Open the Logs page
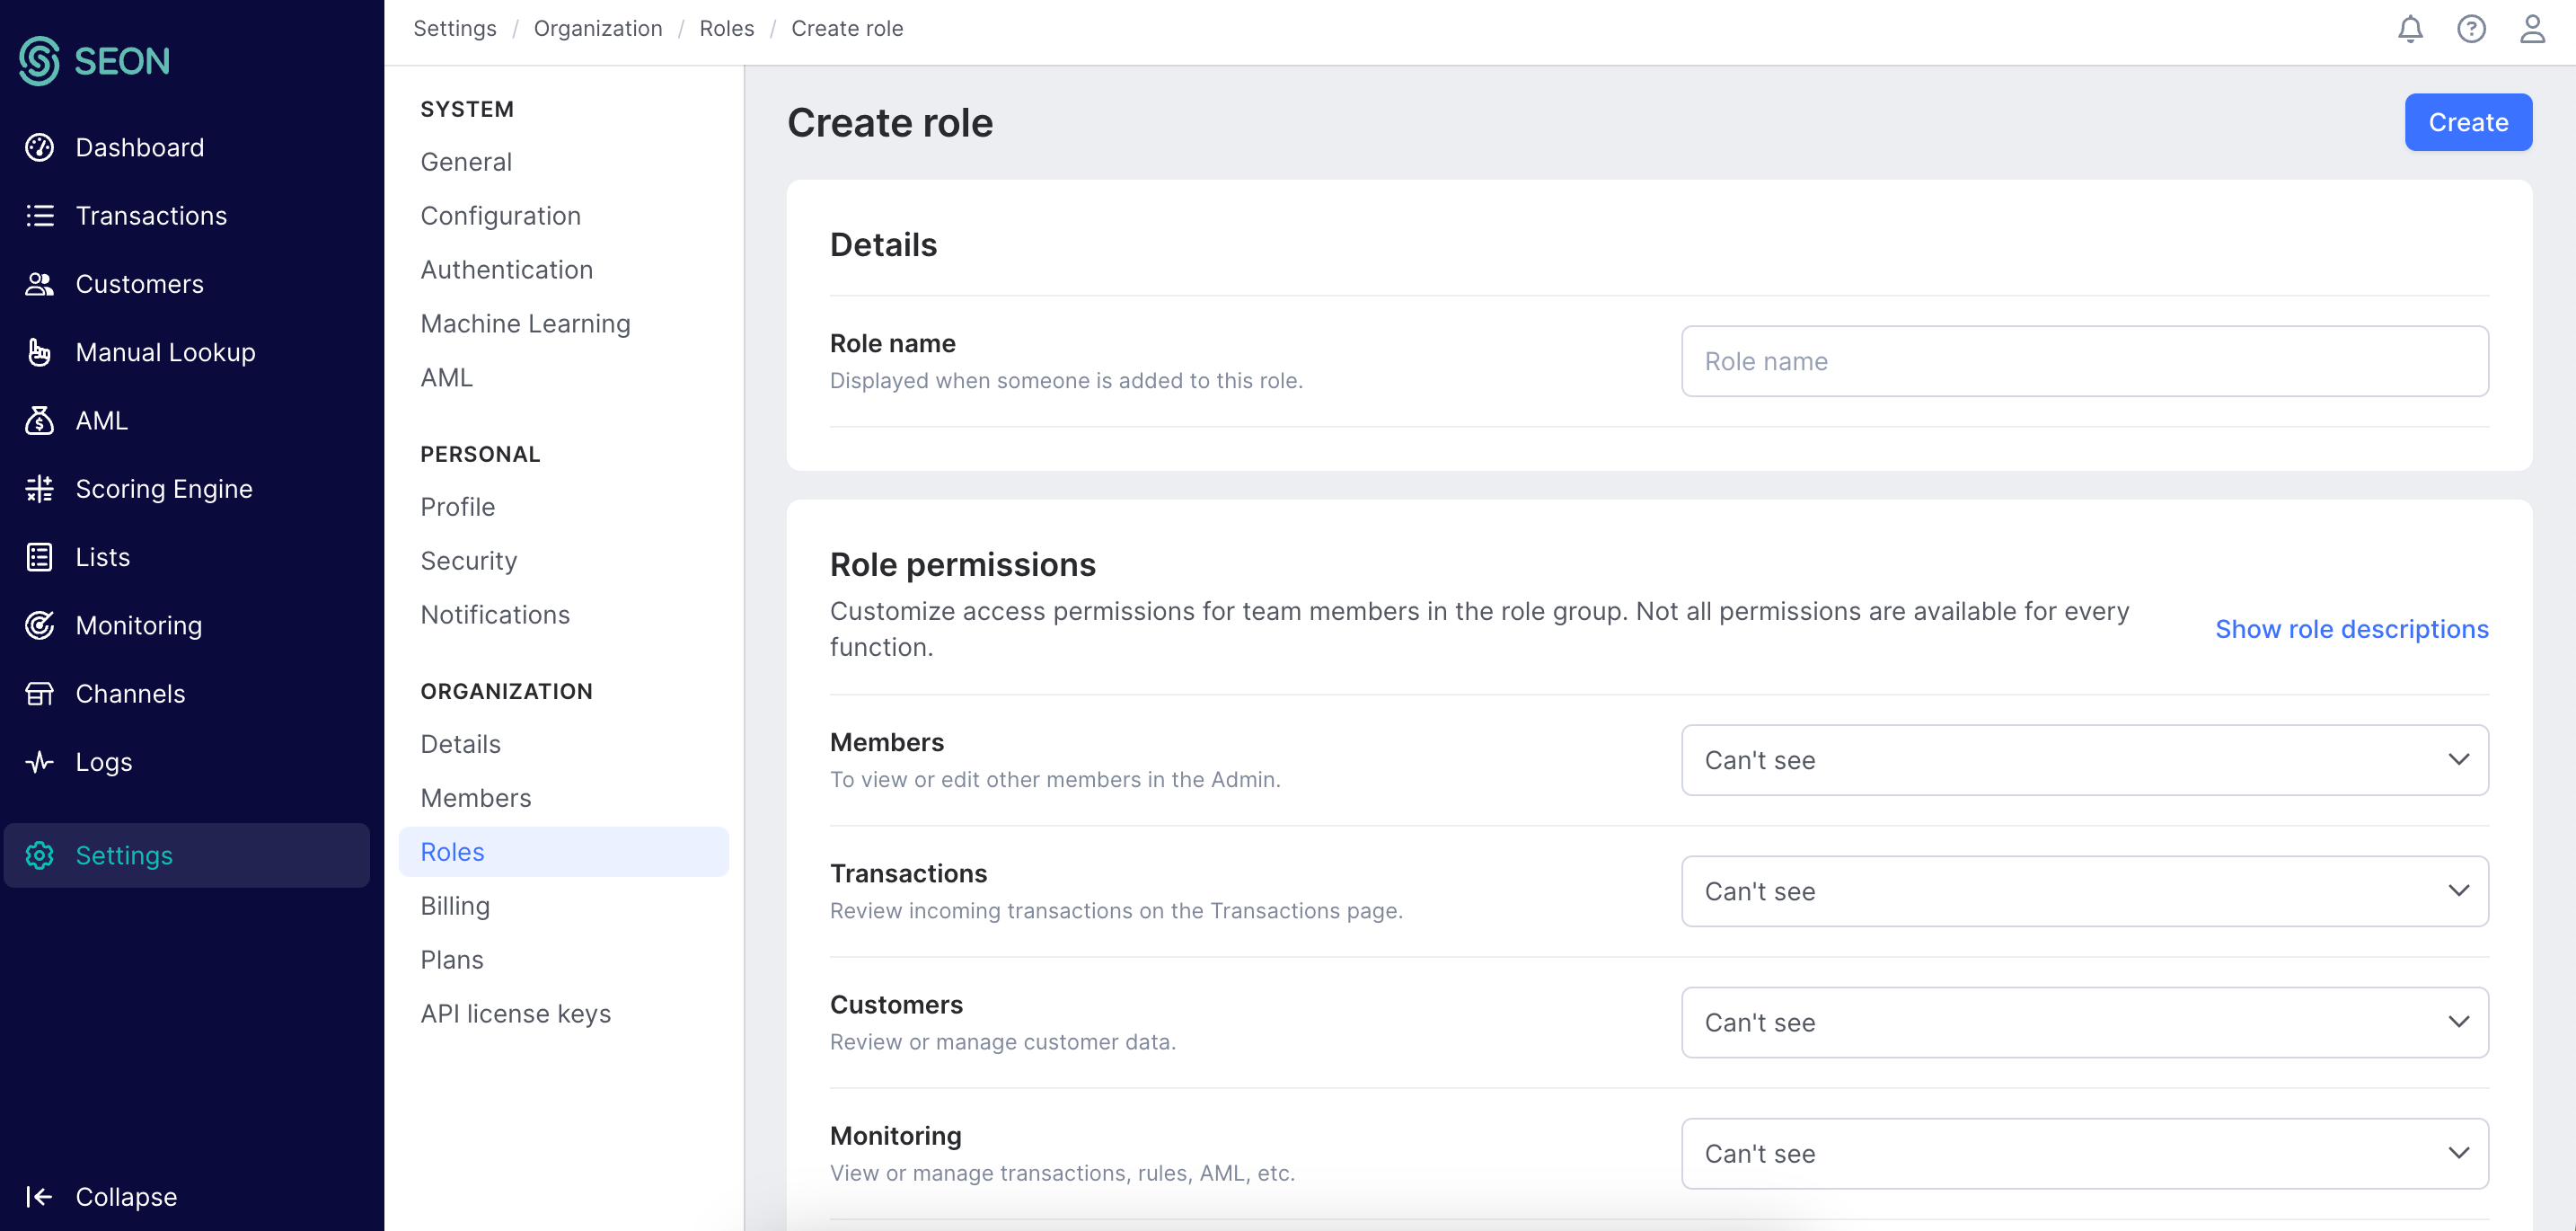 (x=104, y=762)
